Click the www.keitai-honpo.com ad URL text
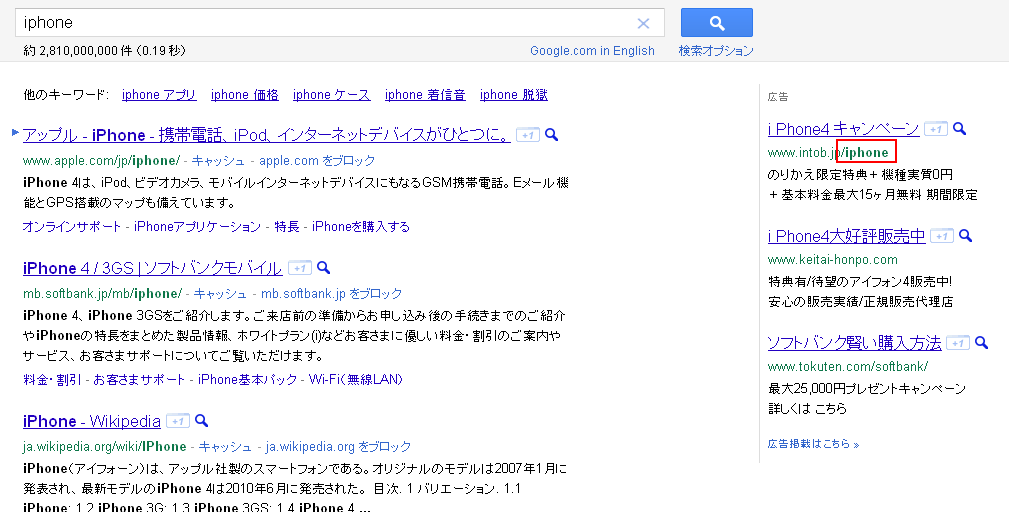Screen dimensions: 1009x512 point(833,259)
